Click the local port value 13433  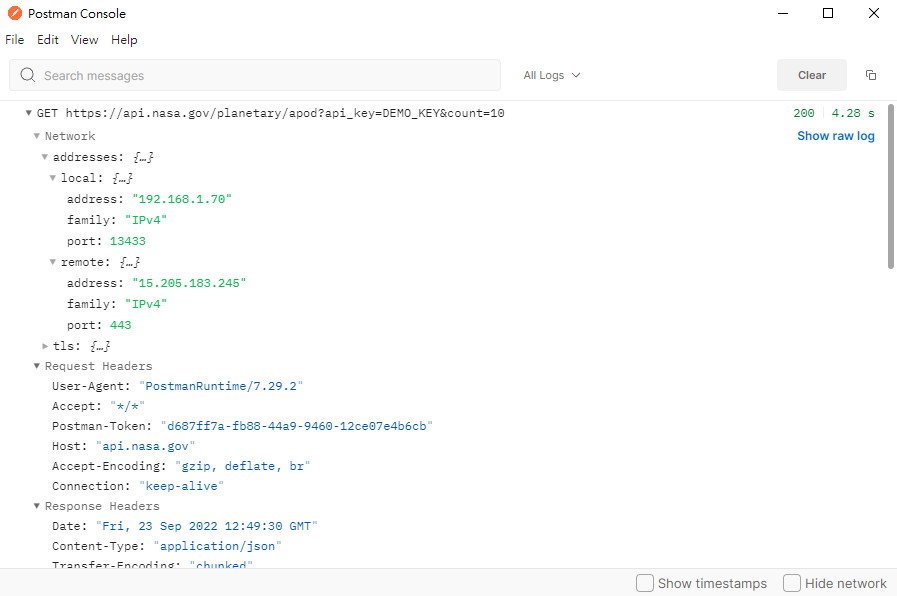(x=128, y=241)
